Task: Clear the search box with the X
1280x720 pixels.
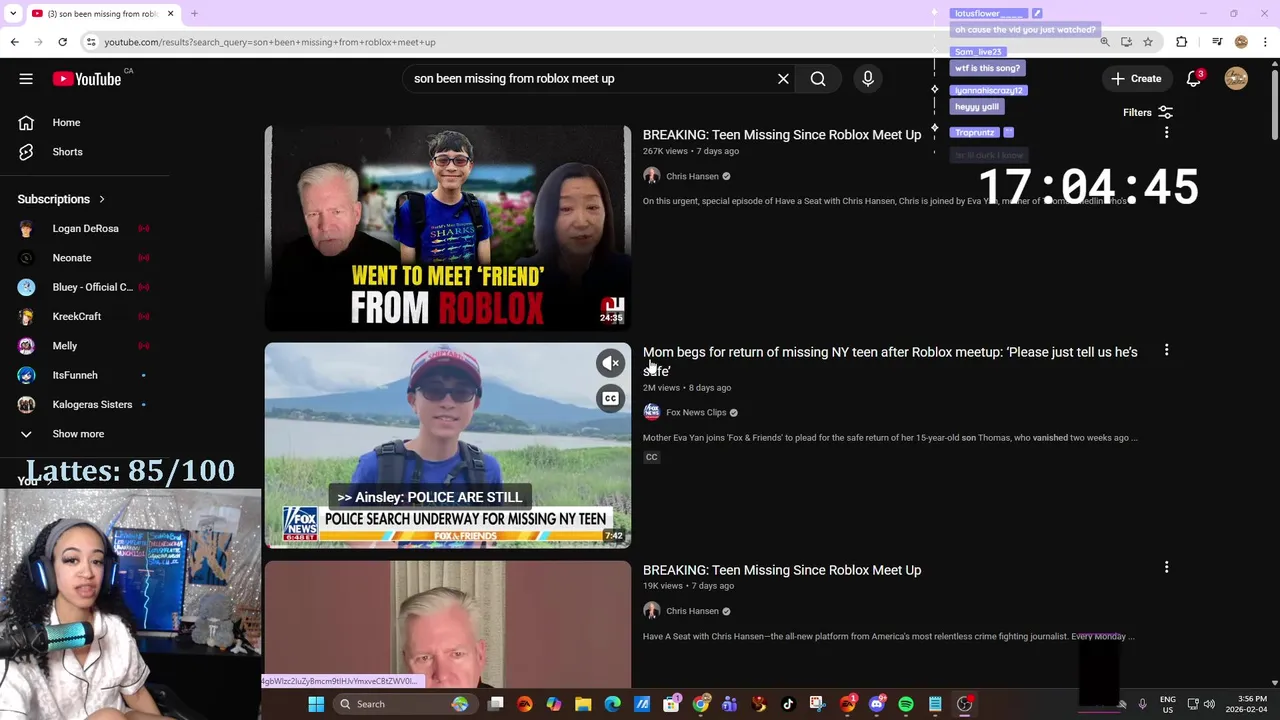Action: pos(783,78)
